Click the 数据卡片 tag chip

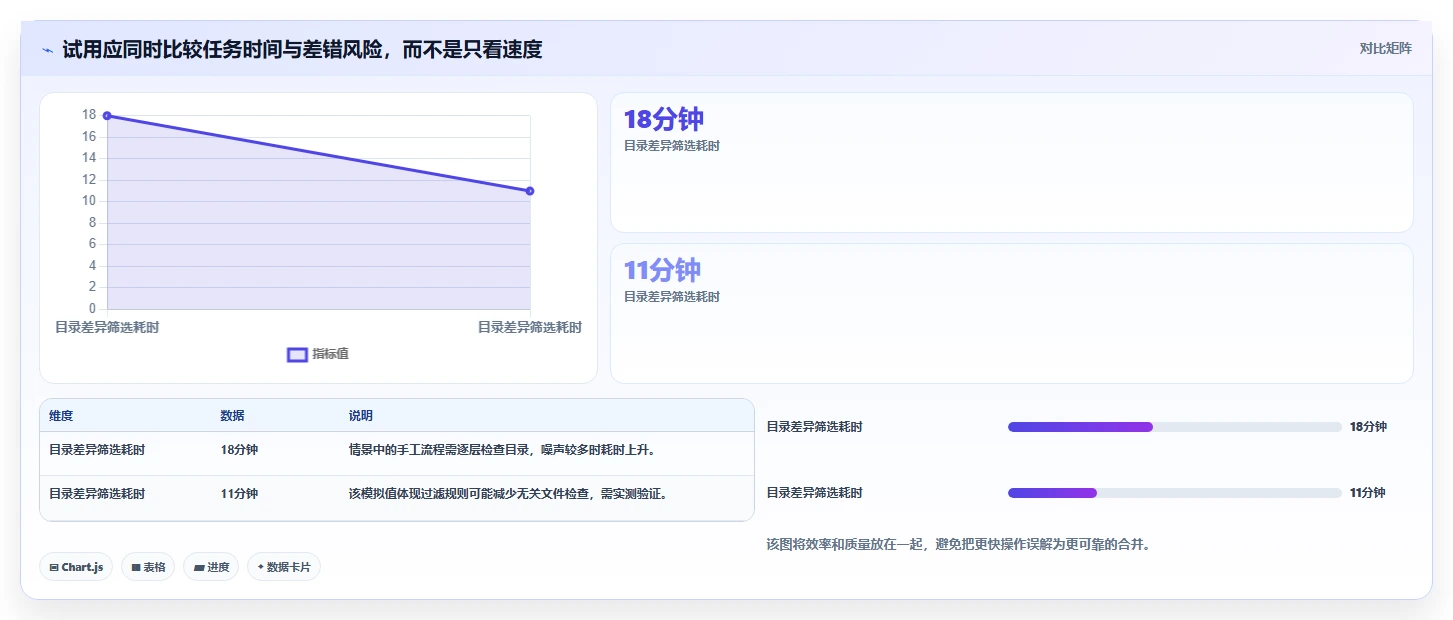pyautogui.click(x=284, y=567)
